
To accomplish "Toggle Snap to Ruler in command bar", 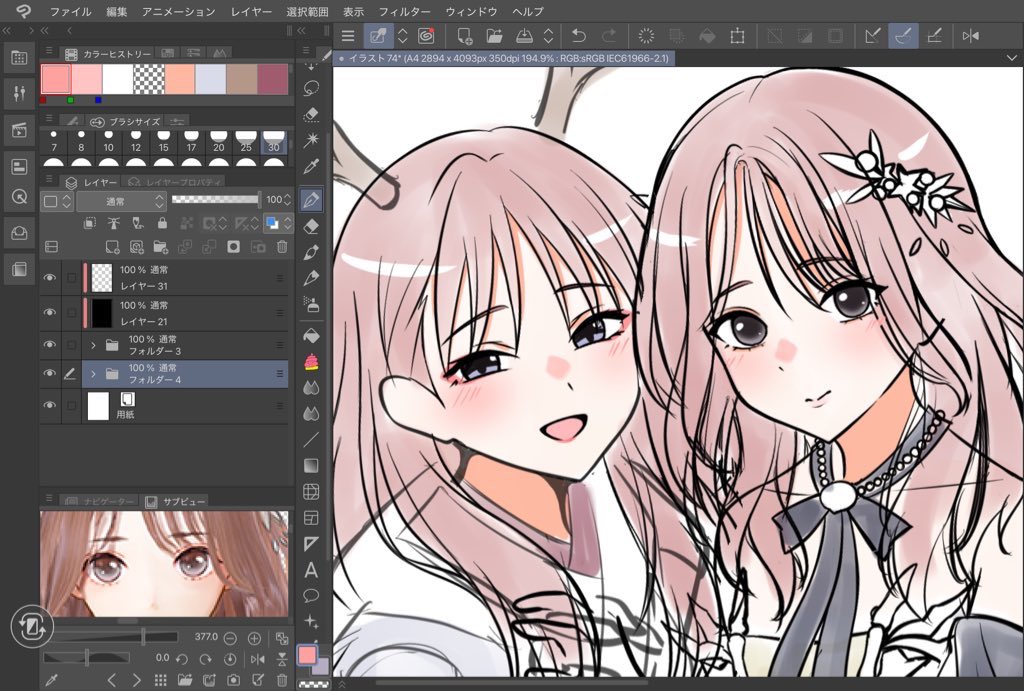I will 872,36.
